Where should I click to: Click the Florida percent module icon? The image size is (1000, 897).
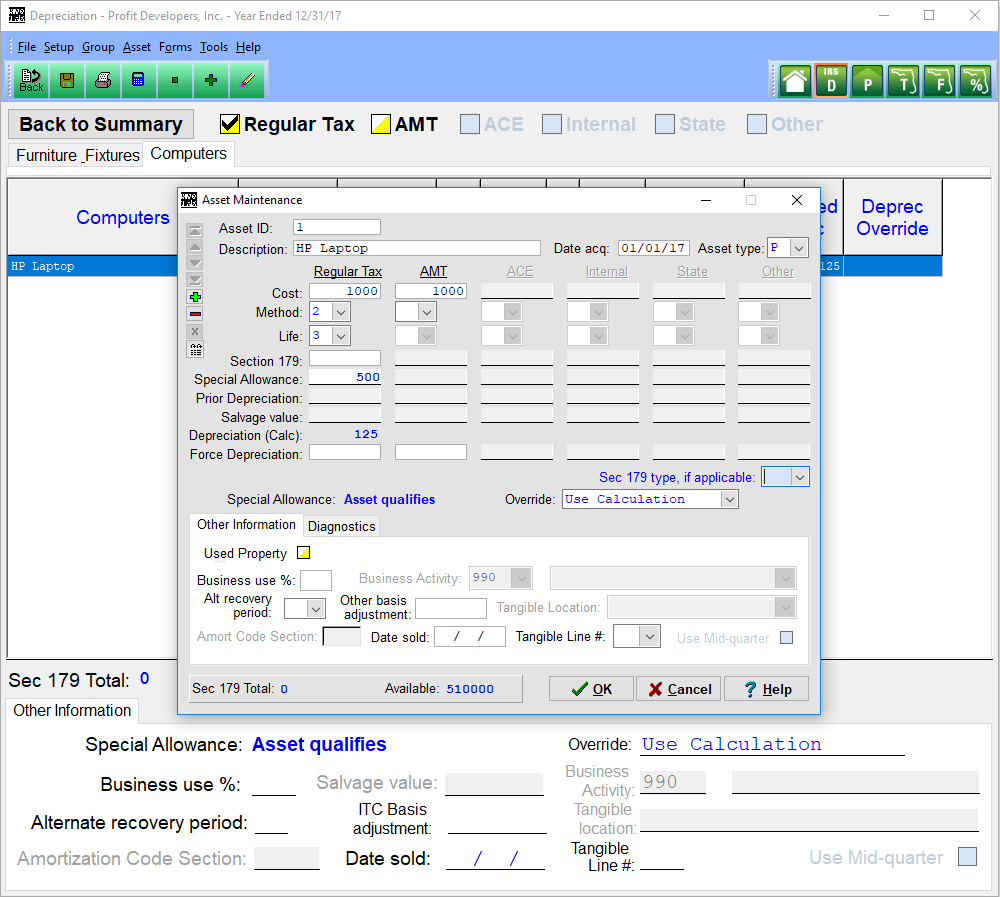[x=974, y=81]
